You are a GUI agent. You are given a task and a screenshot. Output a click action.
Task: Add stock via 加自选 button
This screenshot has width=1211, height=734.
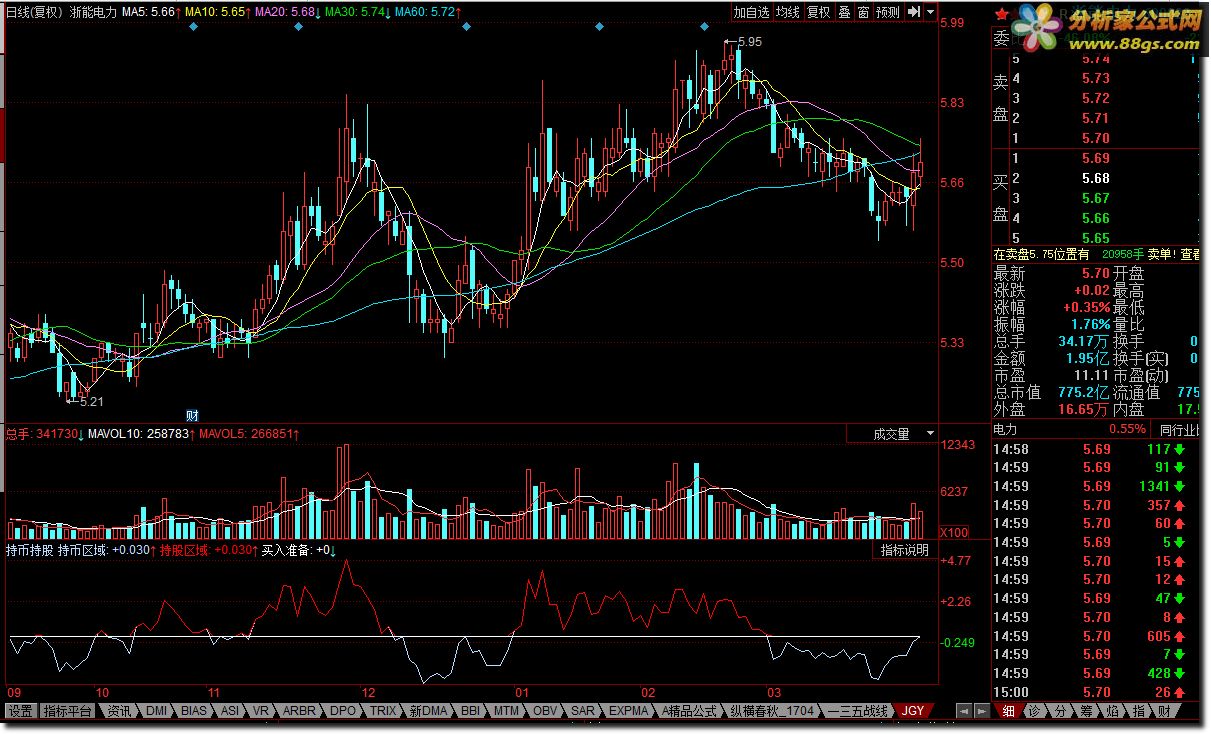point(751,12)
